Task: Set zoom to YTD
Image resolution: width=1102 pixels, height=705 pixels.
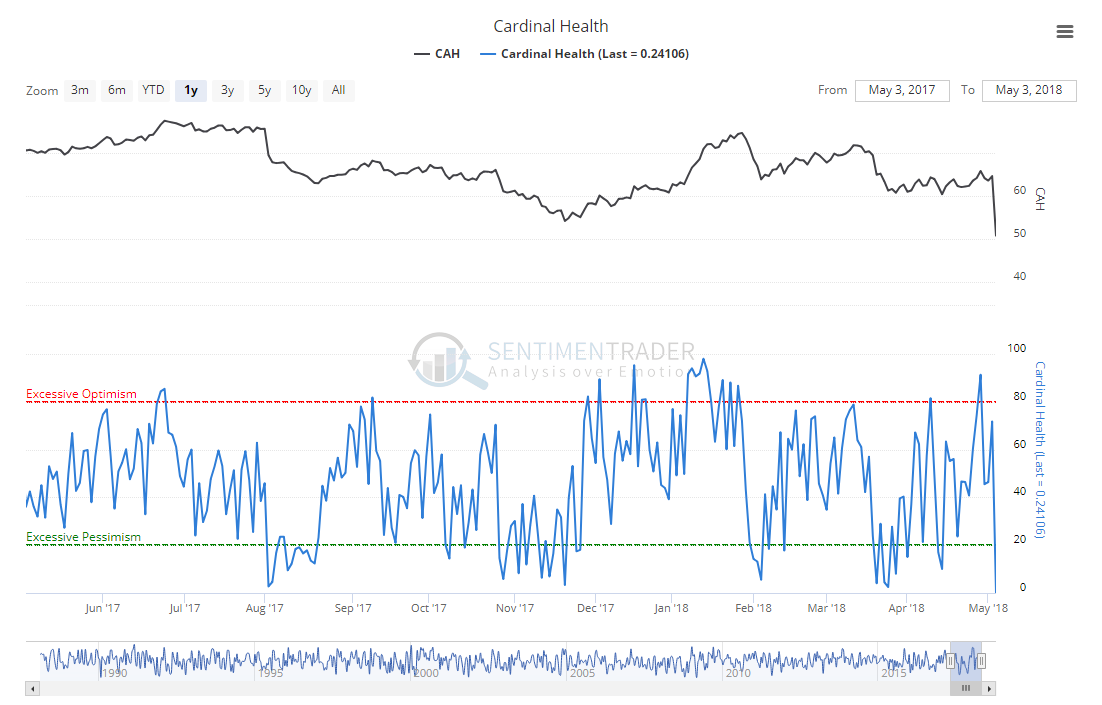Action: tap(153, 90)
